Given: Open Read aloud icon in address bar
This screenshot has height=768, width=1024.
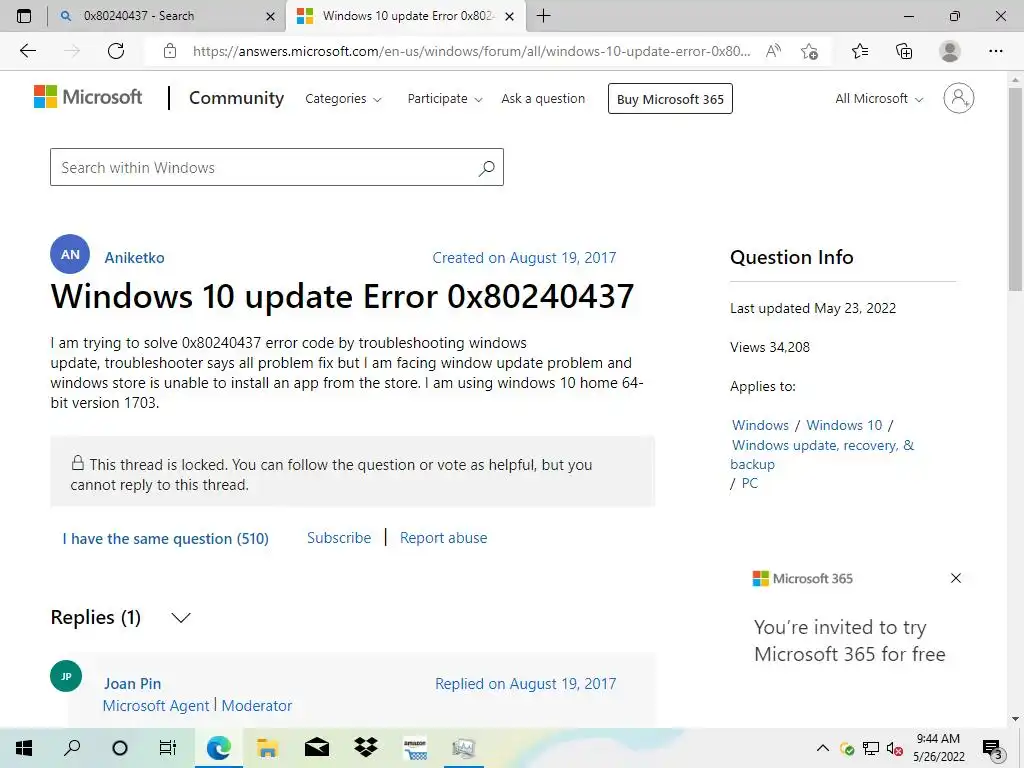Looking at the screenshot, I should point(773,51).
